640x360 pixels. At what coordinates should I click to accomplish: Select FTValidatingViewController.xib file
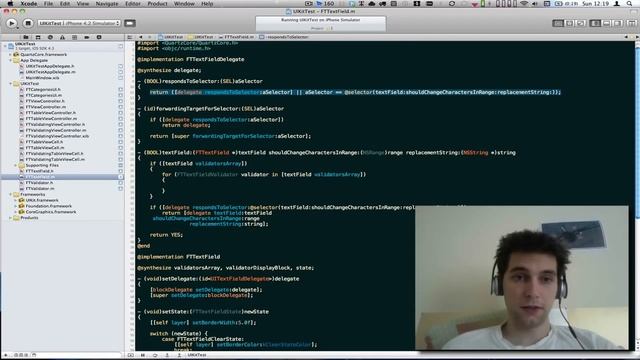click(57, 136)
